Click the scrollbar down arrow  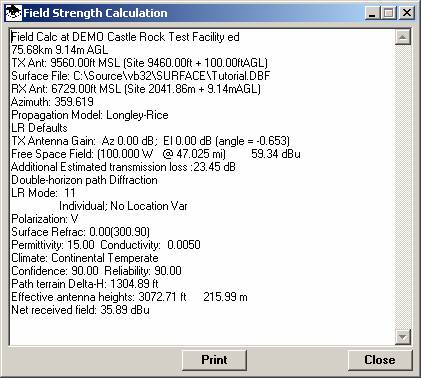403,337
